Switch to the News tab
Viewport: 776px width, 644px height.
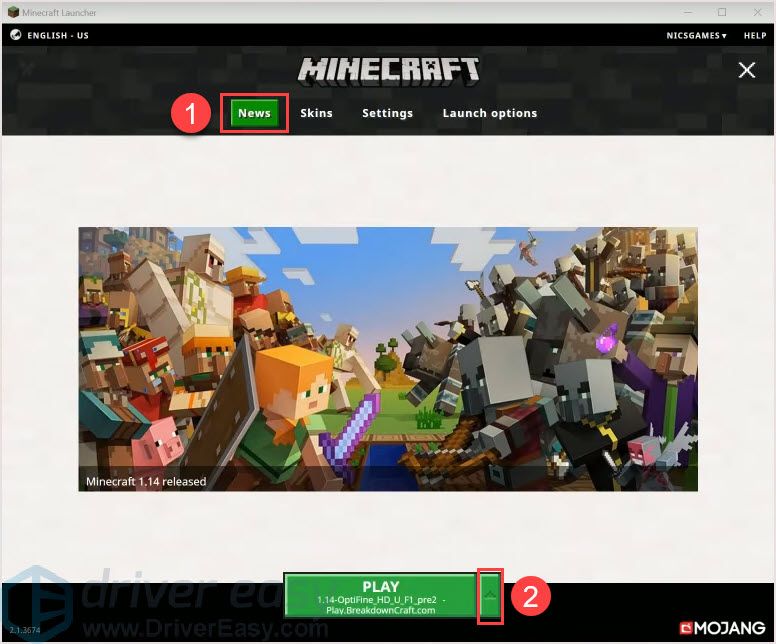tap(254, 113)
